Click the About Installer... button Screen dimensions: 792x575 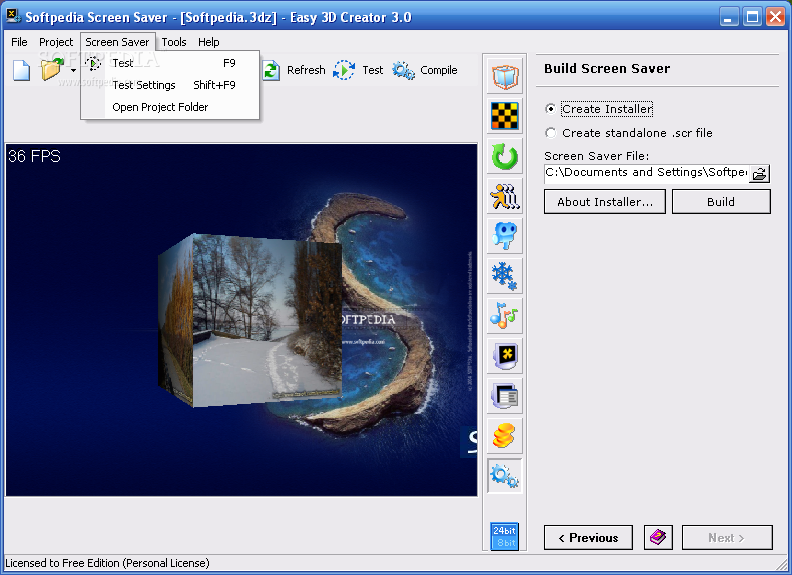coord(605,202)
